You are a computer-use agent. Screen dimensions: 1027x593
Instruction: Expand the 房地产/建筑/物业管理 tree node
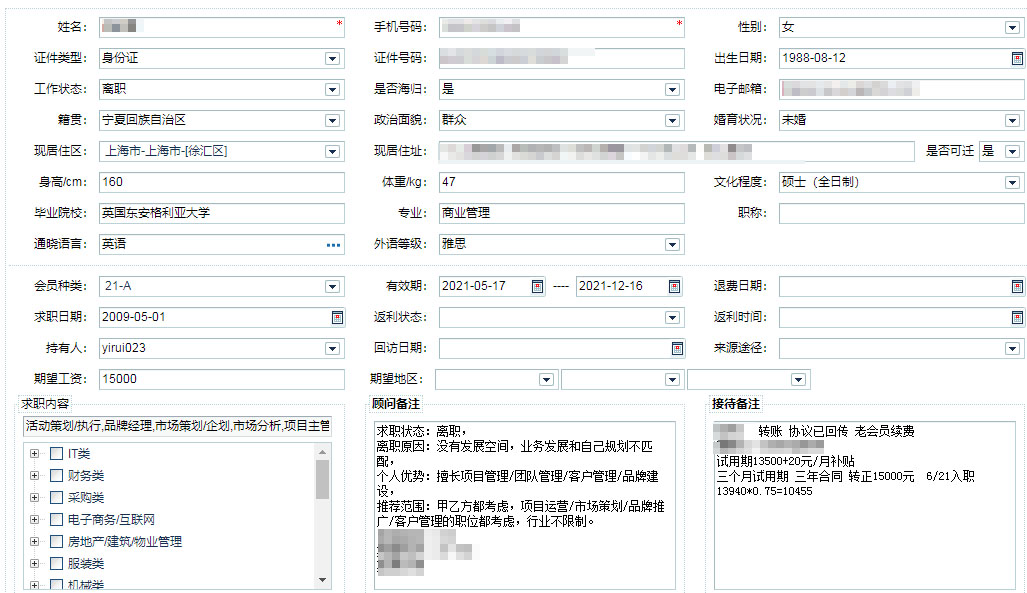click(x=34, y=541)
